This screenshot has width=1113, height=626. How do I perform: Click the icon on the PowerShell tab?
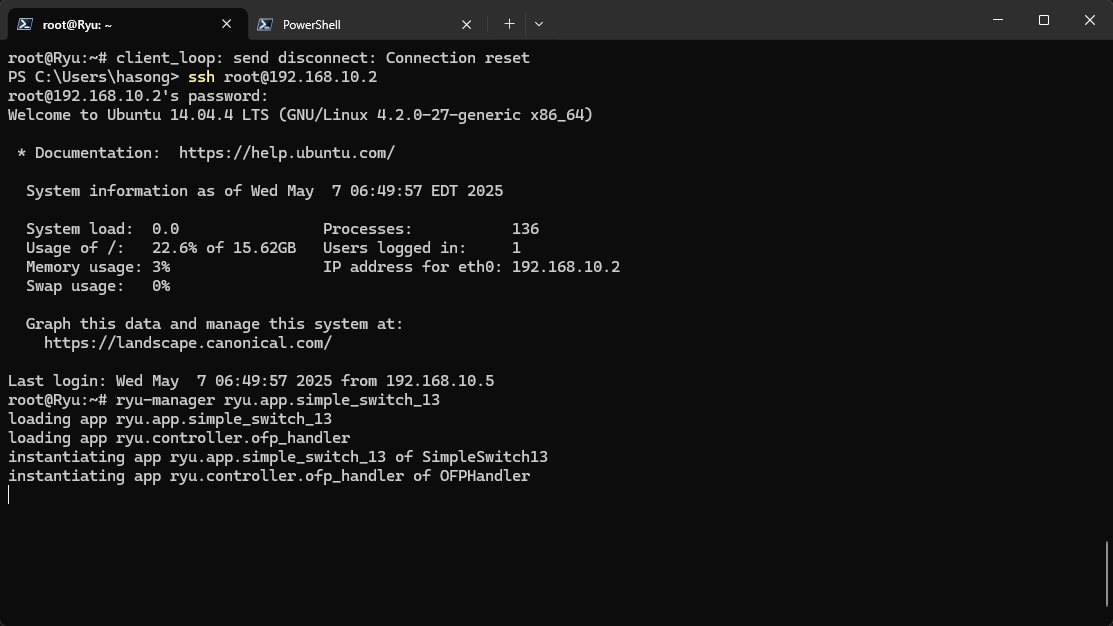click(265, 24)
